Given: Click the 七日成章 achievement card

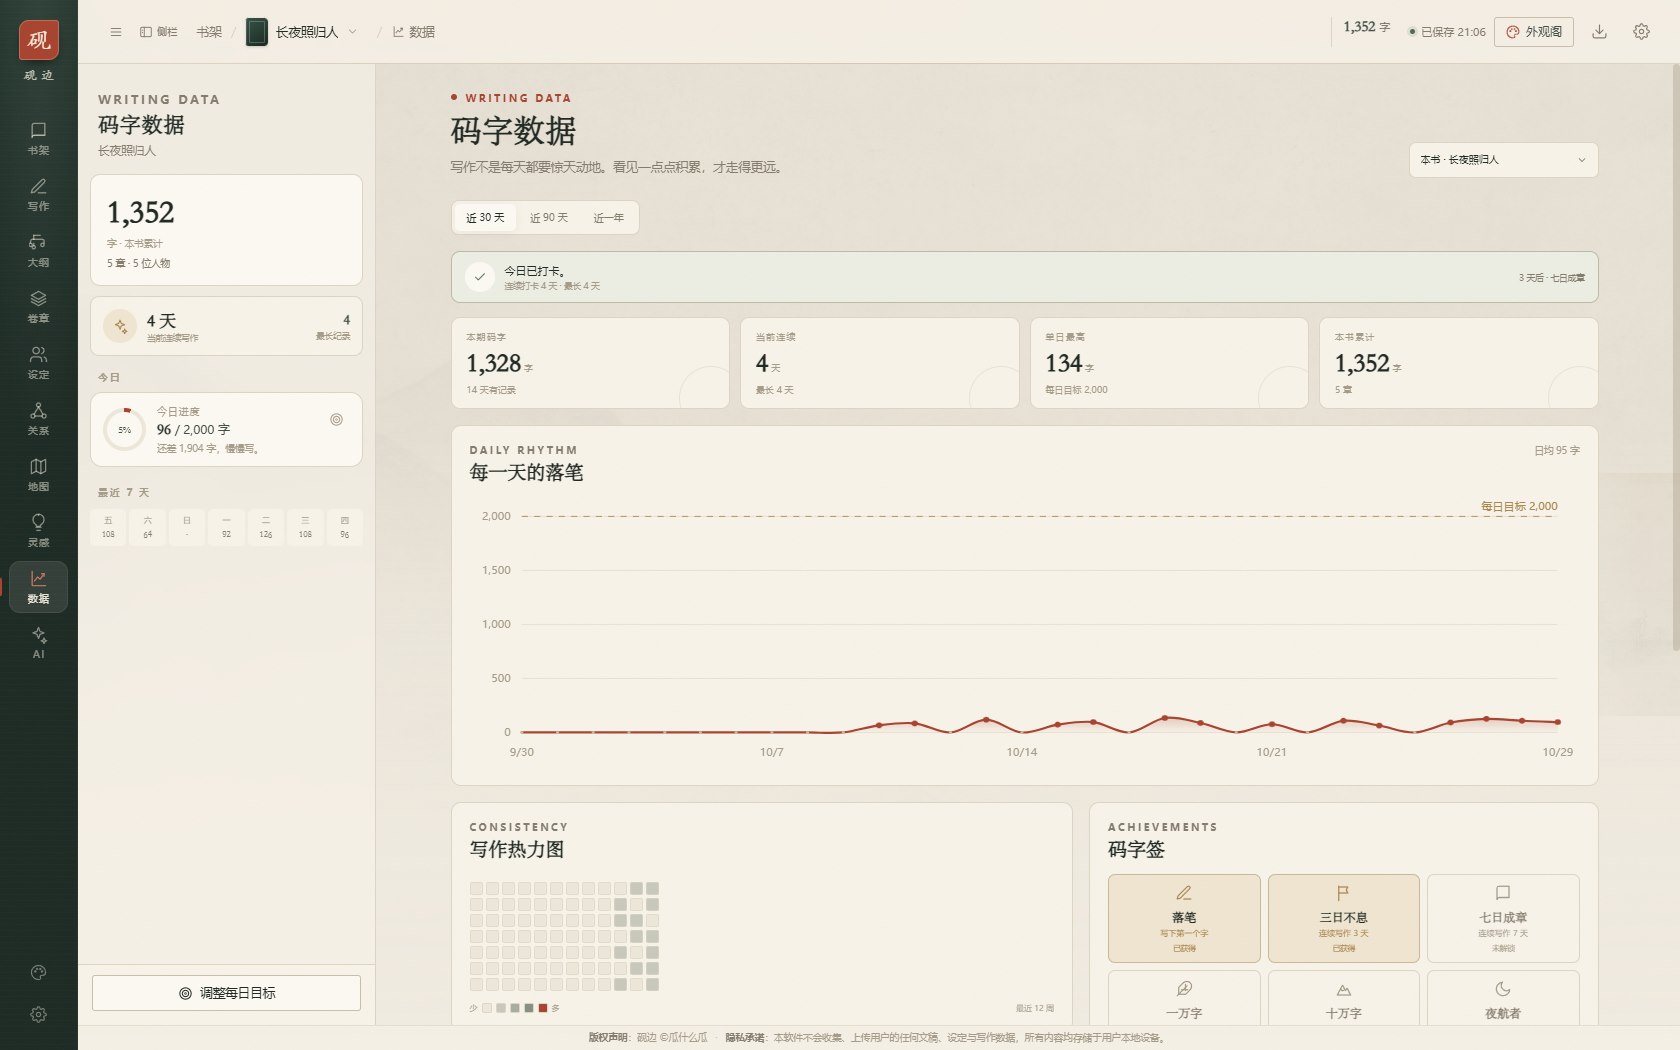Looking at the screenshot, I should (1503, 918).
